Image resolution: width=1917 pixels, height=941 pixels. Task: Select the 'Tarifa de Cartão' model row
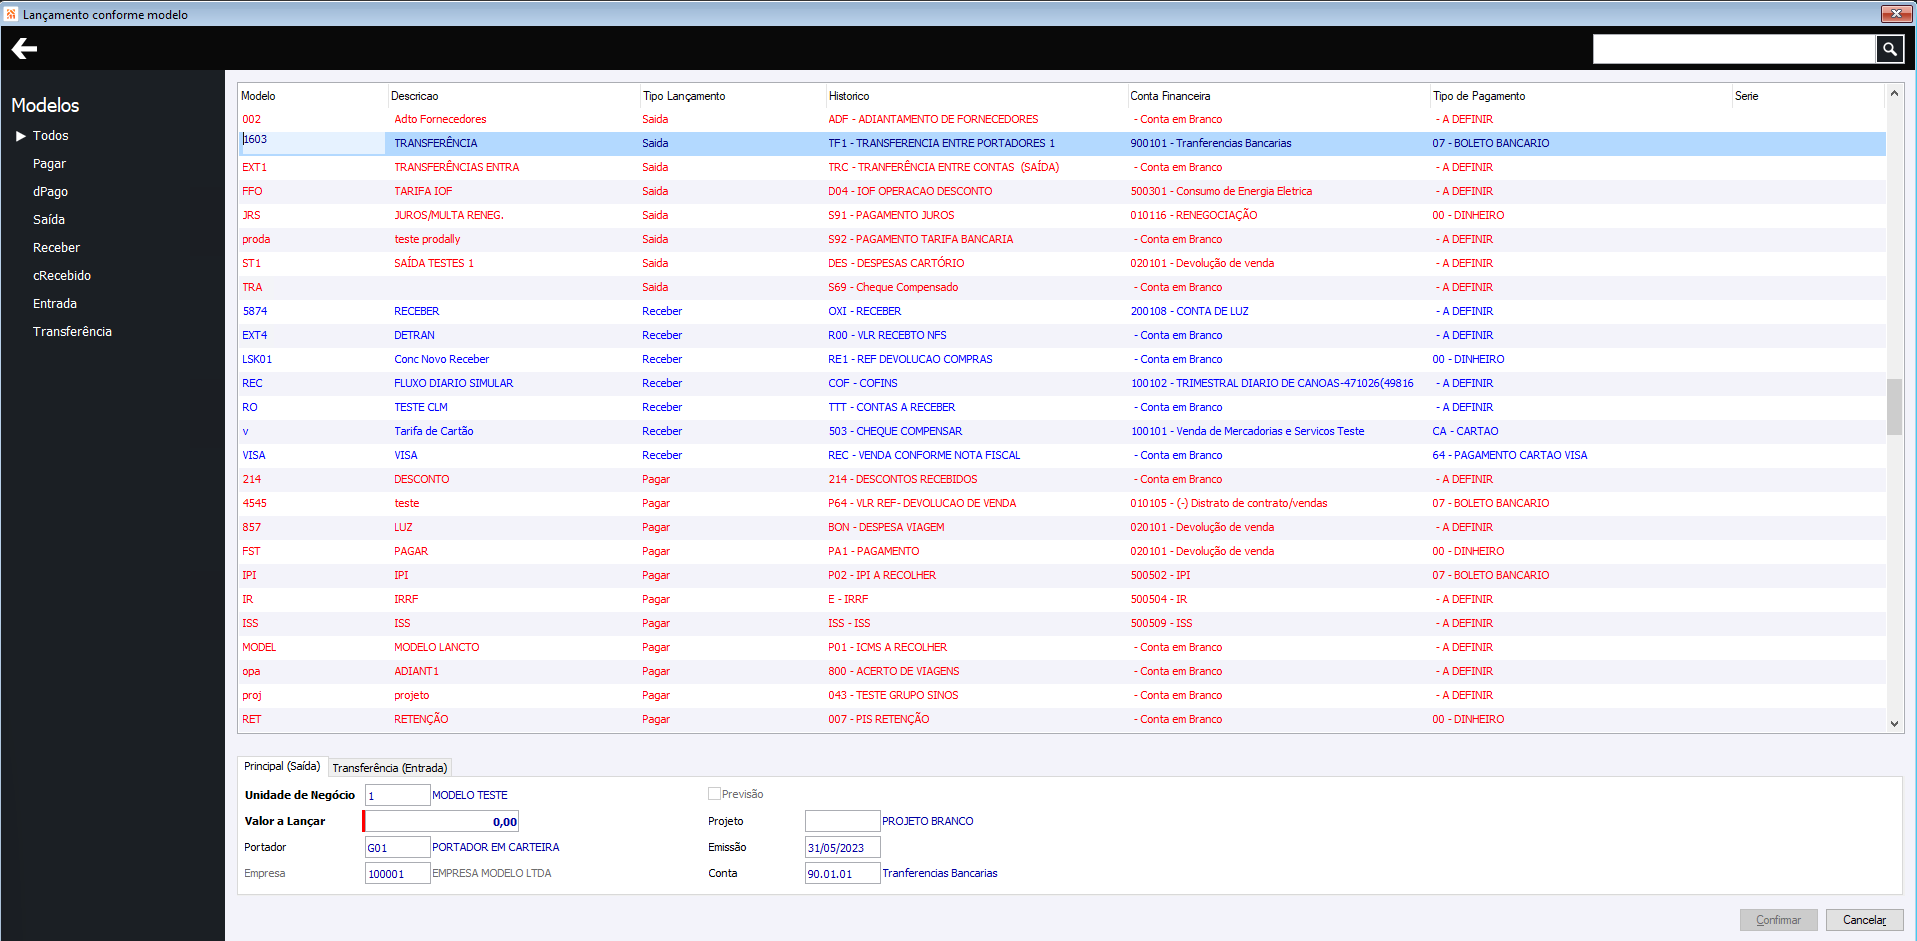coord(1061,431)
